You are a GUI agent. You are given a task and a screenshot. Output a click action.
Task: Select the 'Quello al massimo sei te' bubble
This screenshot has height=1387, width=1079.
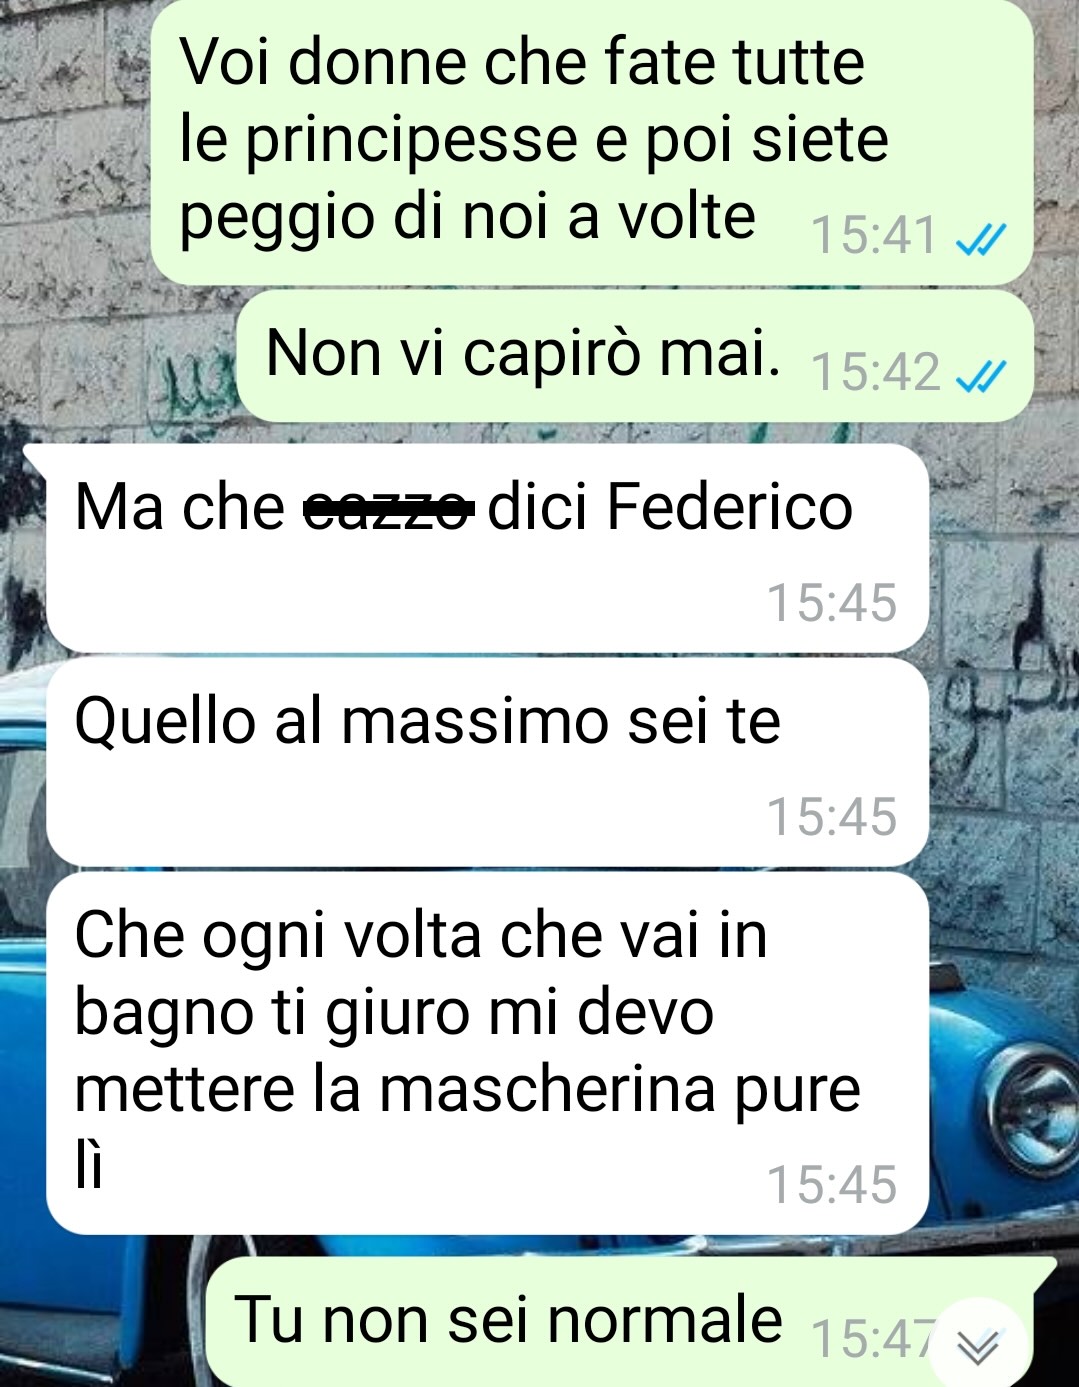[487, 762]
